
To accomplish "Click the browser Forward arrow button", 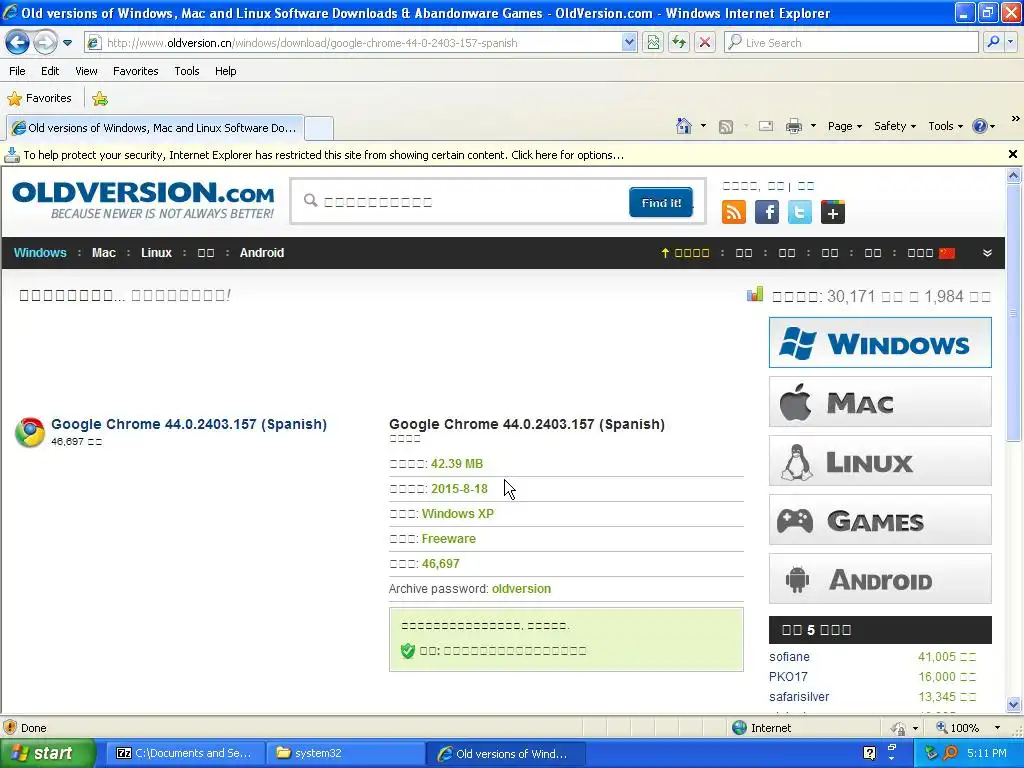I will point(44,43).
